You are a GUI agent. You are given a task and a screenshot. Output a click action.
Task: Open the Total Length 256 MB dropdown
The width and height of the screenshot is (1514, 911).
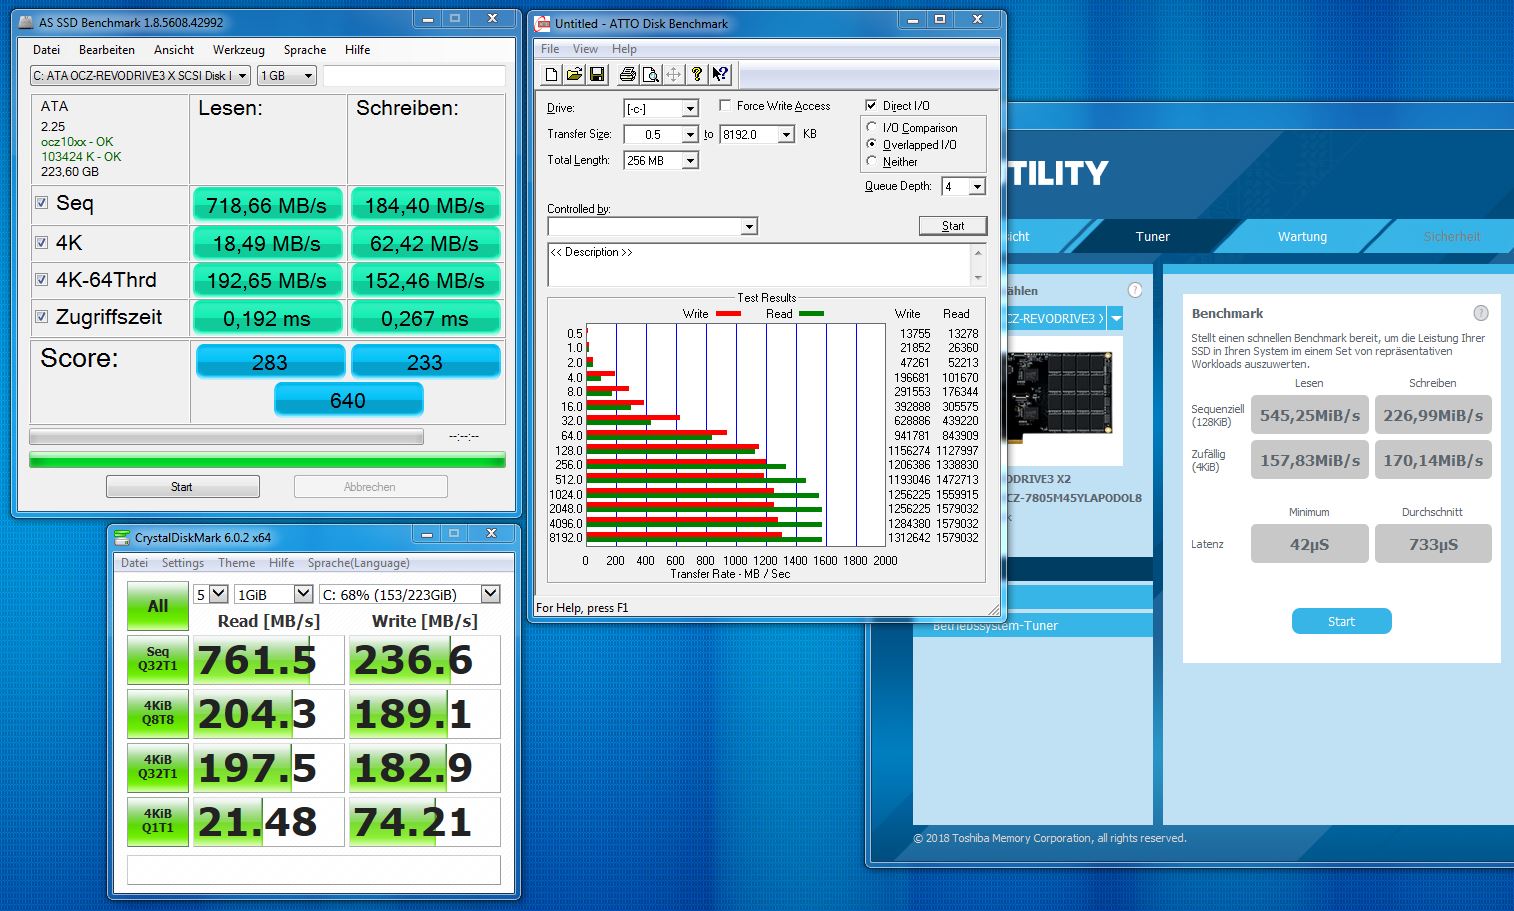click(x=690, y=160)
